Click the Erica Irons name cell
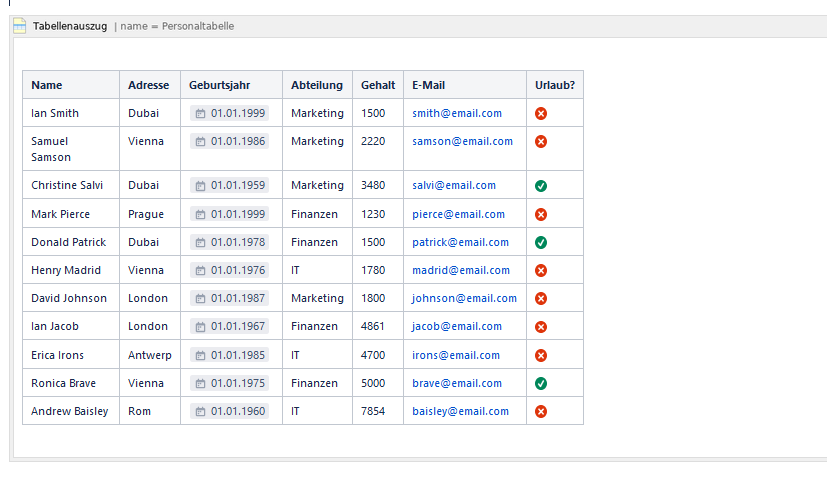Screen dimensions: 827x489 [x=71, y=354]
